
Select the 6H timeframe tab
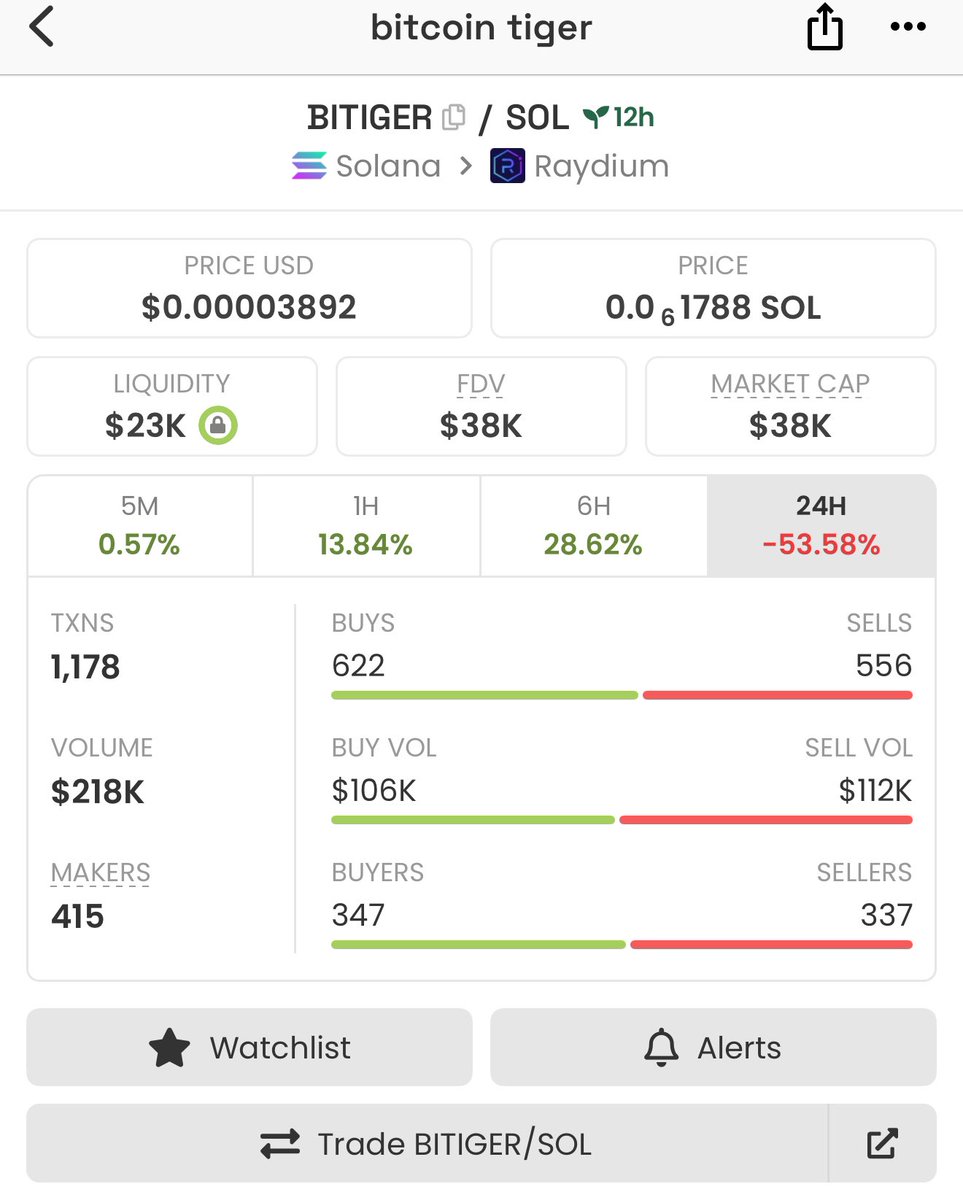tap(594, 526)
